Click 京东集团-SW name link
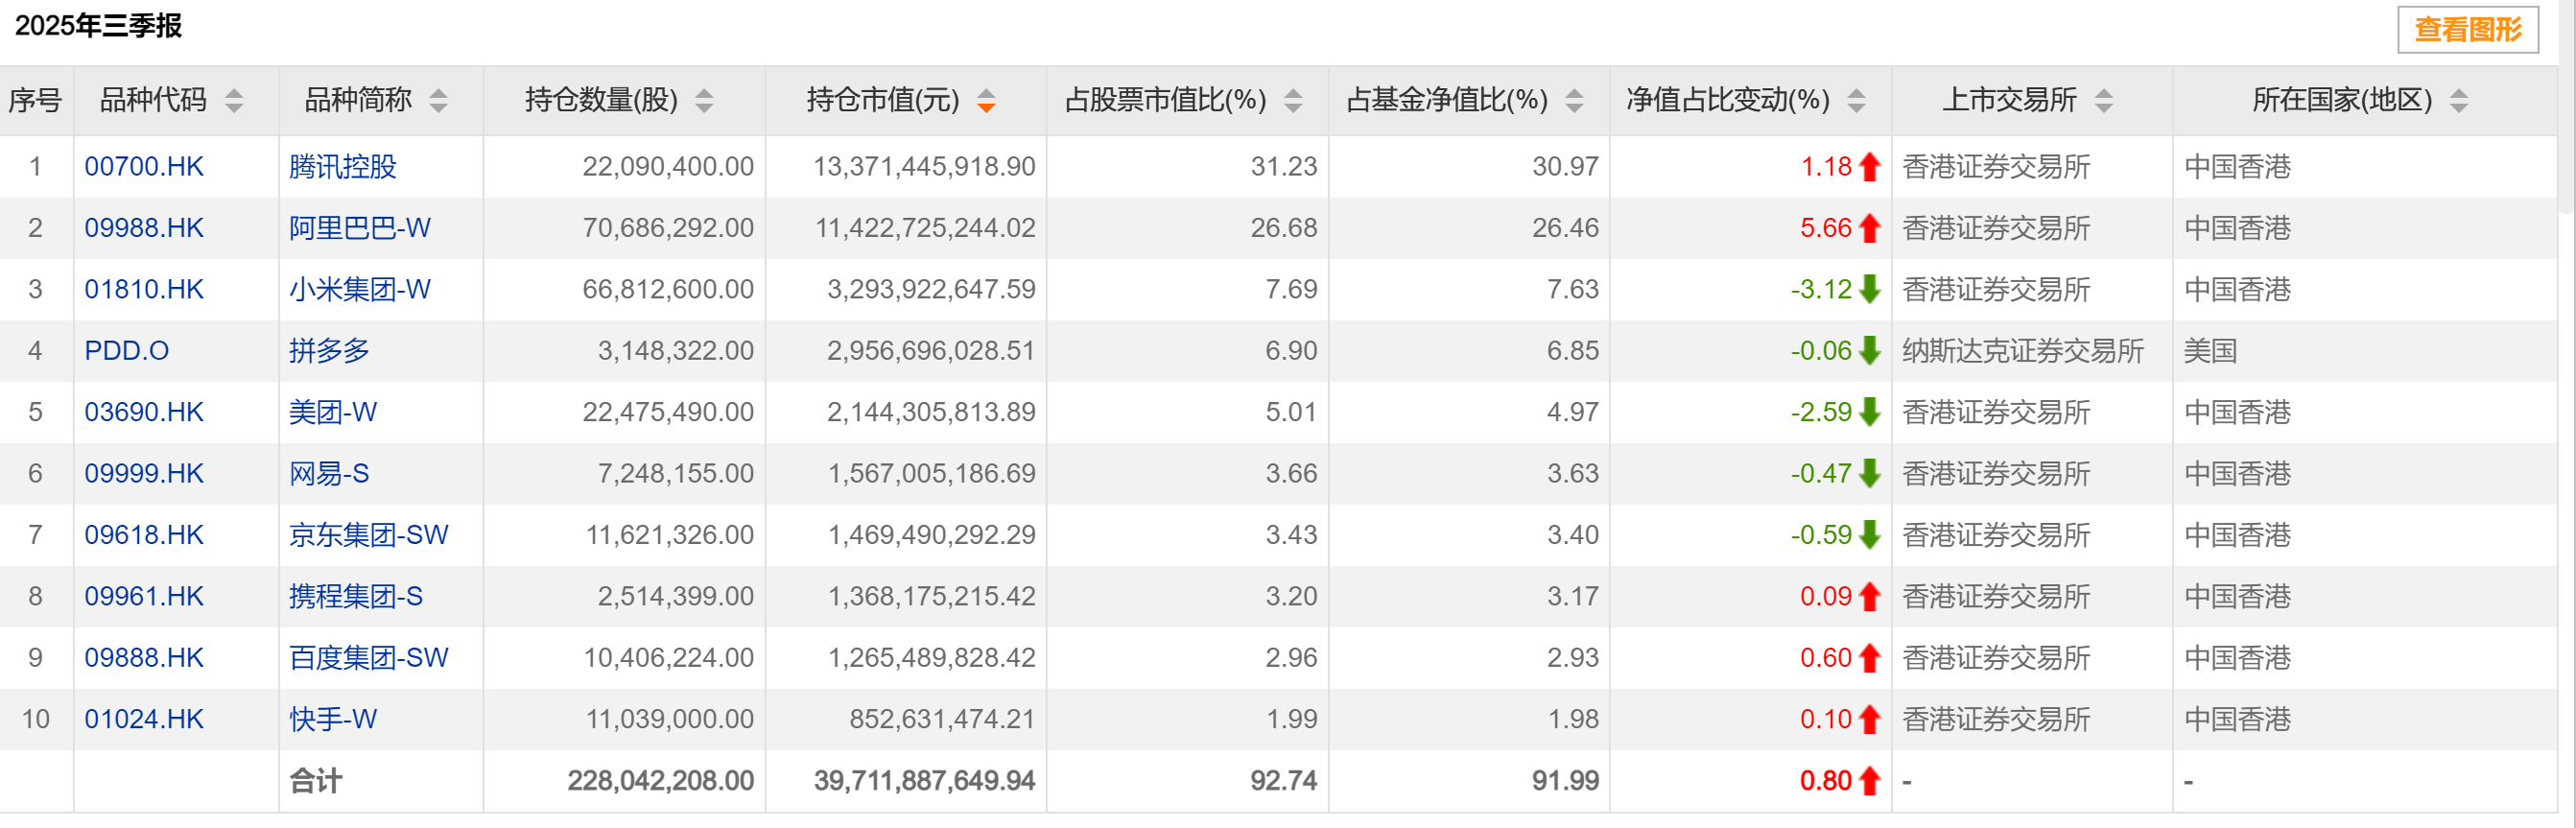Screen dimensions: 2576x828 click(368, 535)
